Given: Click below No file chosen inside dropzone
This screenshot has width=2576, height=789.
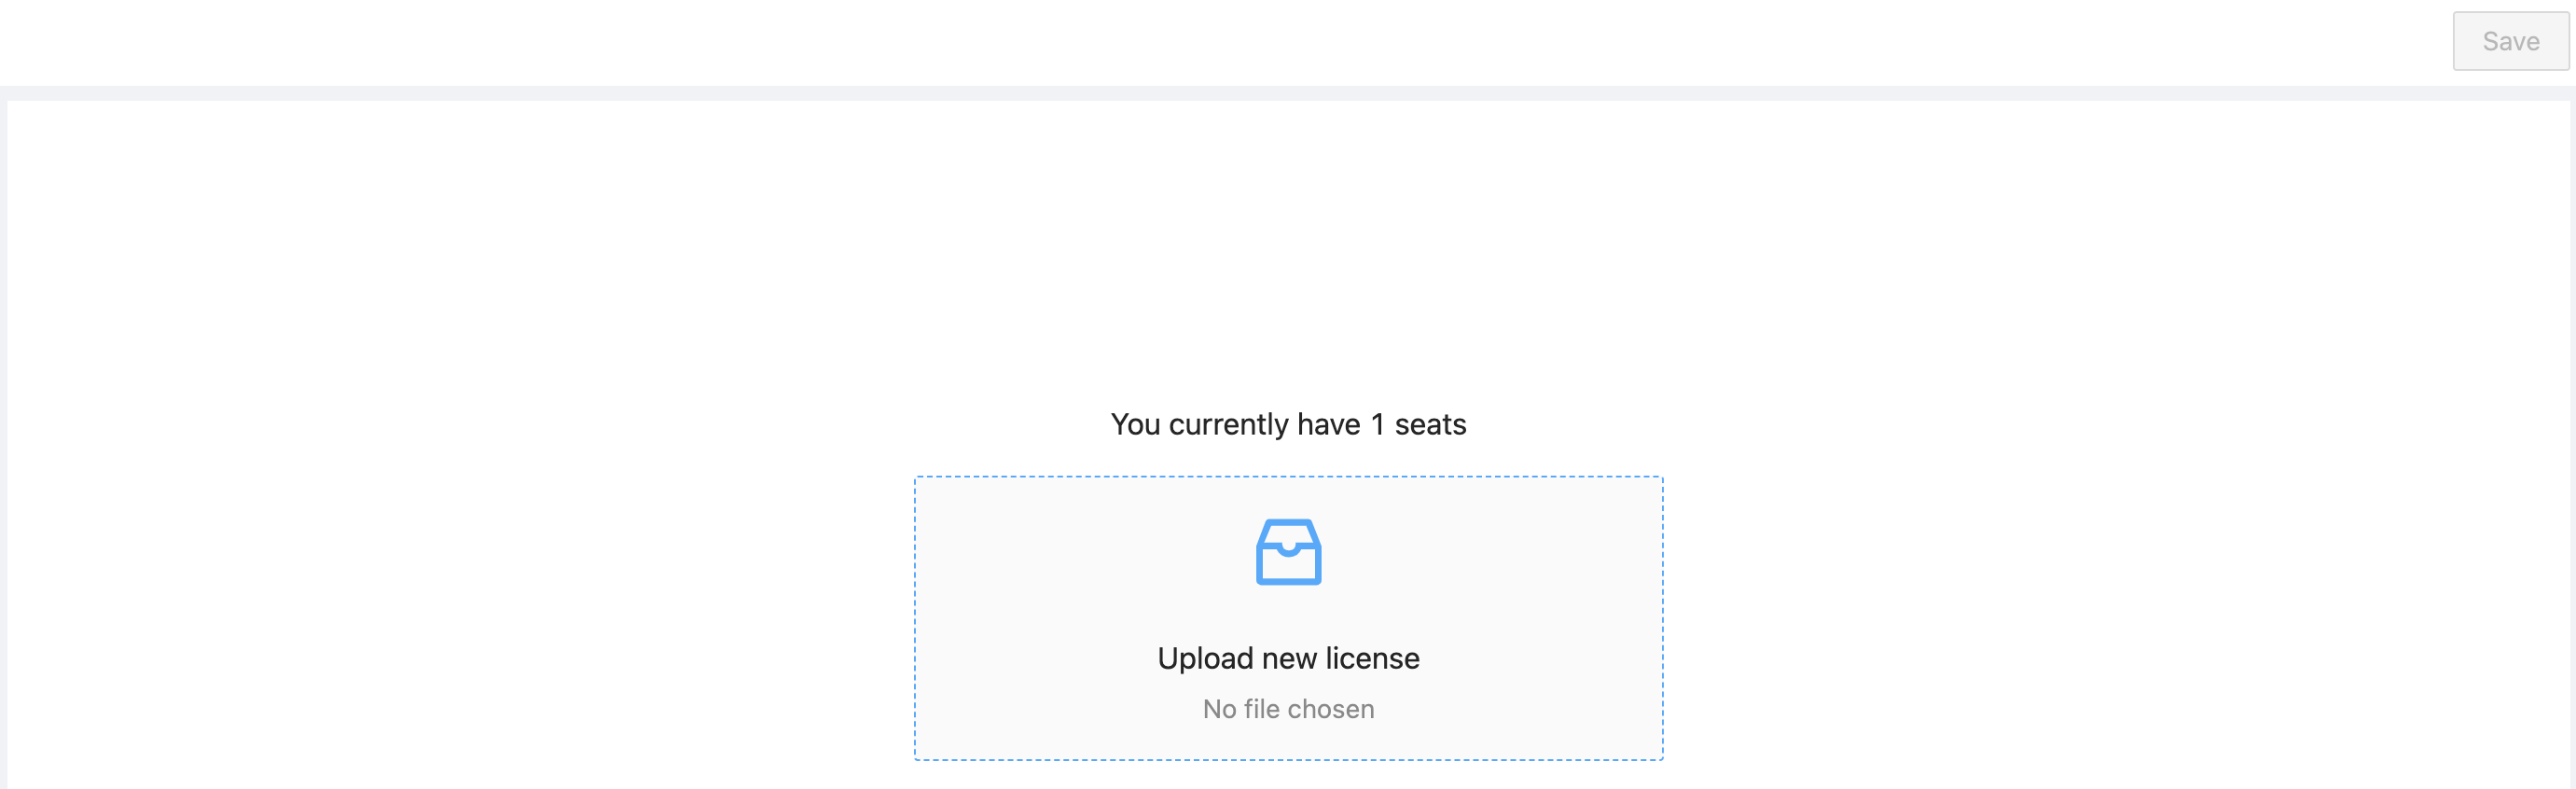Looking at the screenshot, I should pos(1288,740).
